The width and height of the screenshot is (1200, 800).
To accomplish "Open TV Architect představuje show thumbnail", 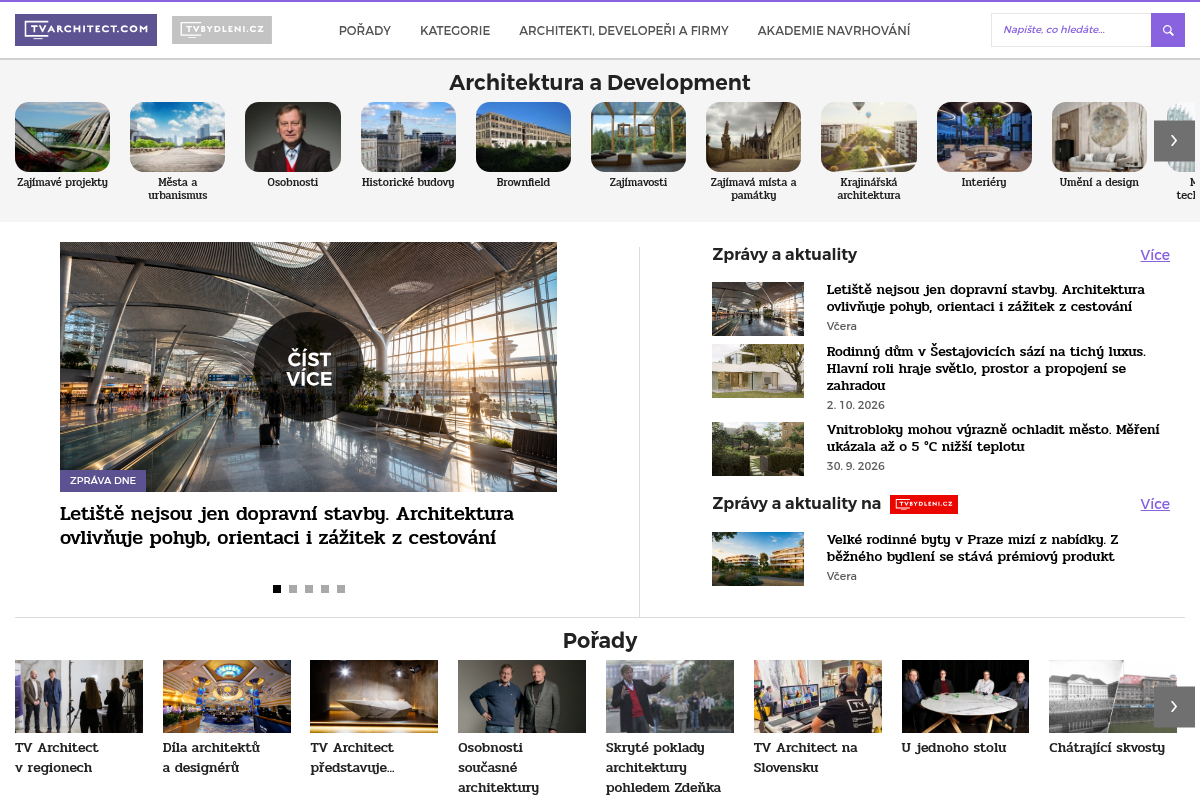I will [374, 696].
